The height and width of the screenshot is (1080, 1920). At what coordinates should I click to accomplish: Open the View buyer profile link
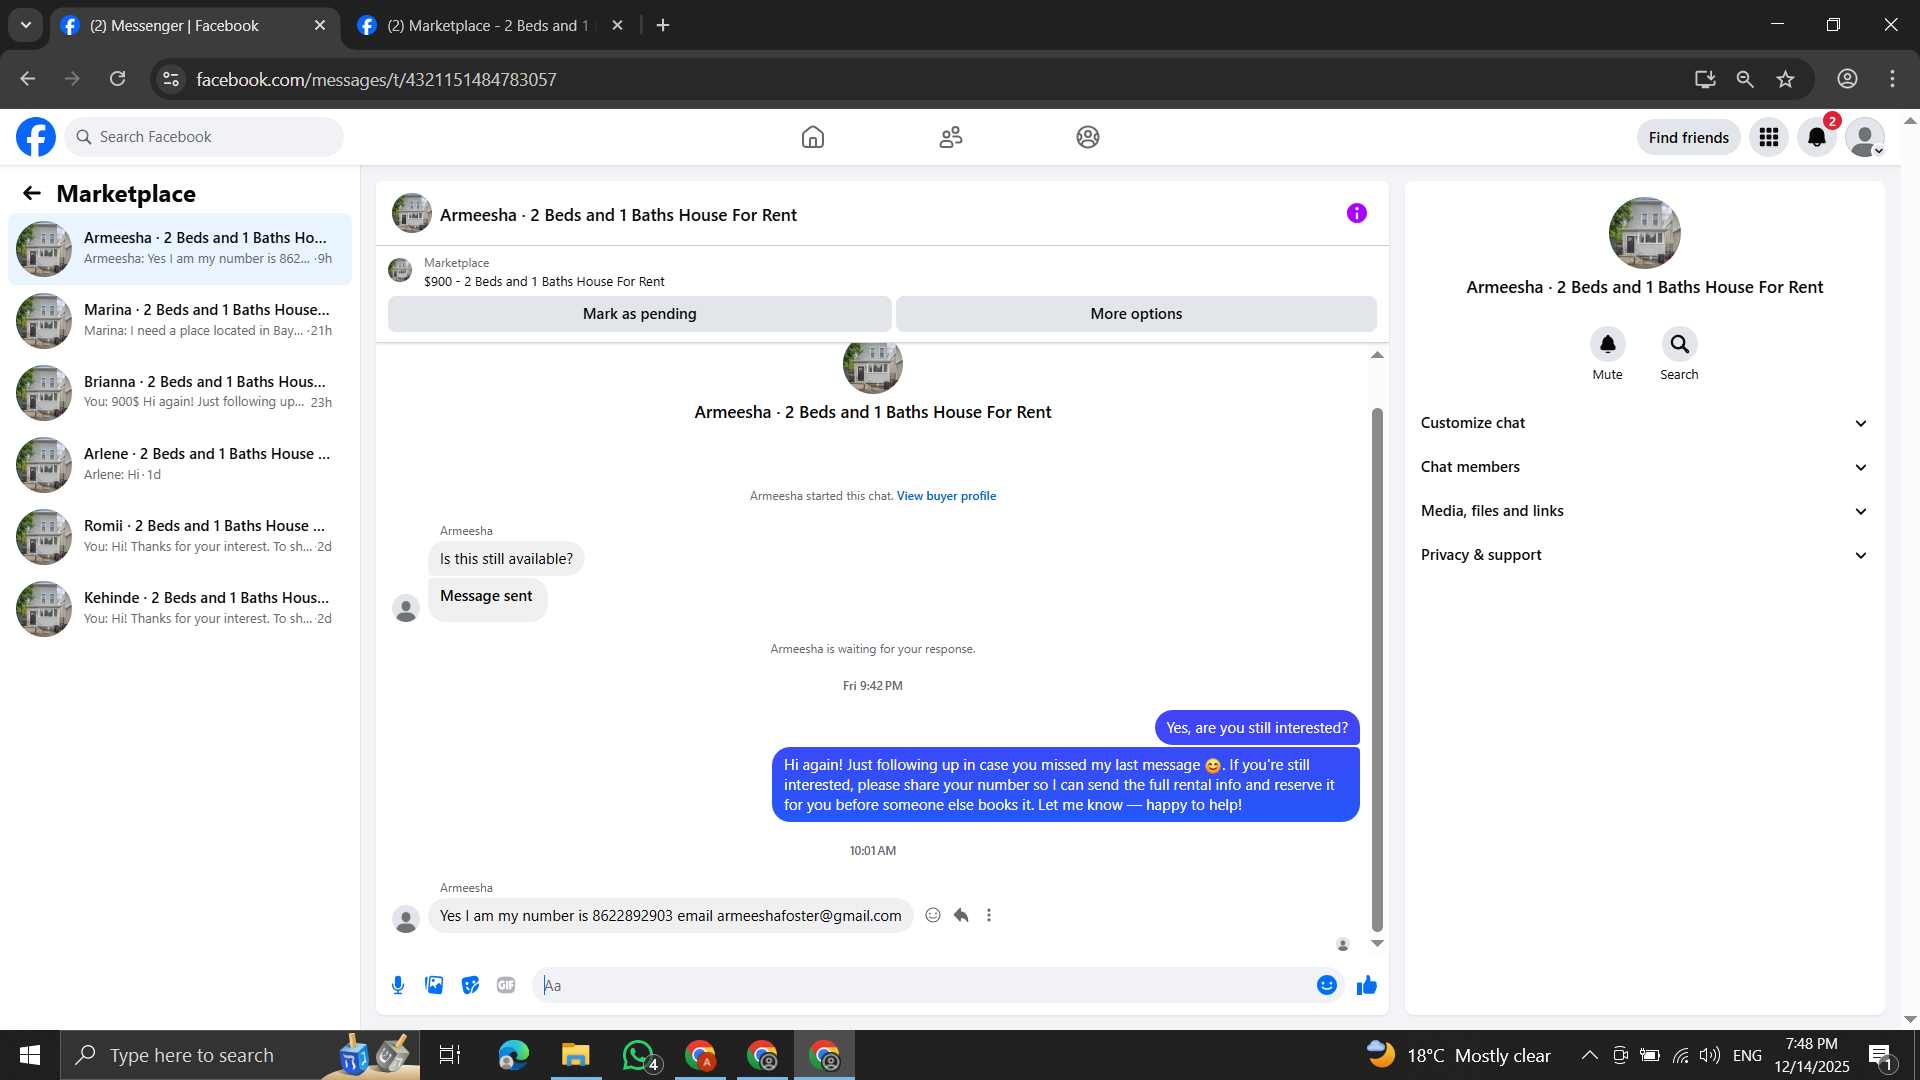[946, 496]
